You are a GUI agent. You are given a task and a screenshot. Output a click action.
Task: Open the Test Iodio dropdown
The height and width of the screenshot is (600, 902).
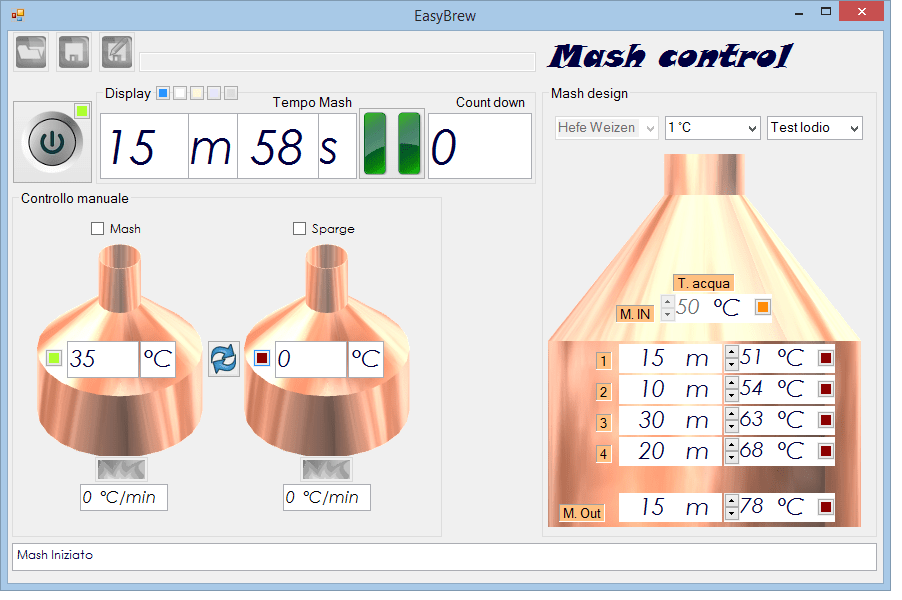pos(815,128)
